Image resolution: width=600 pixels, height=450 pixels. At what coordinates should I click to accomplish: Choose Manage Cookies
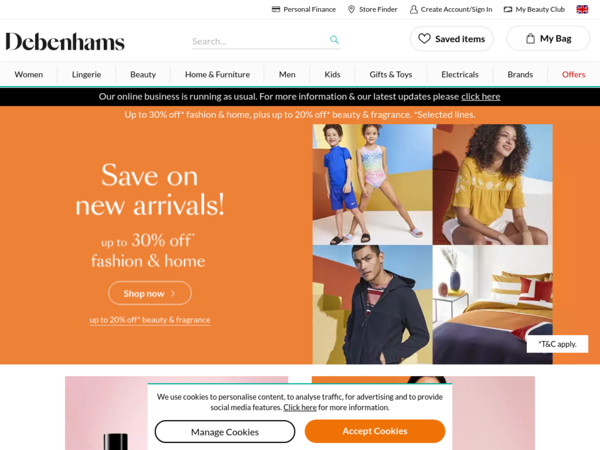[225, 432]
